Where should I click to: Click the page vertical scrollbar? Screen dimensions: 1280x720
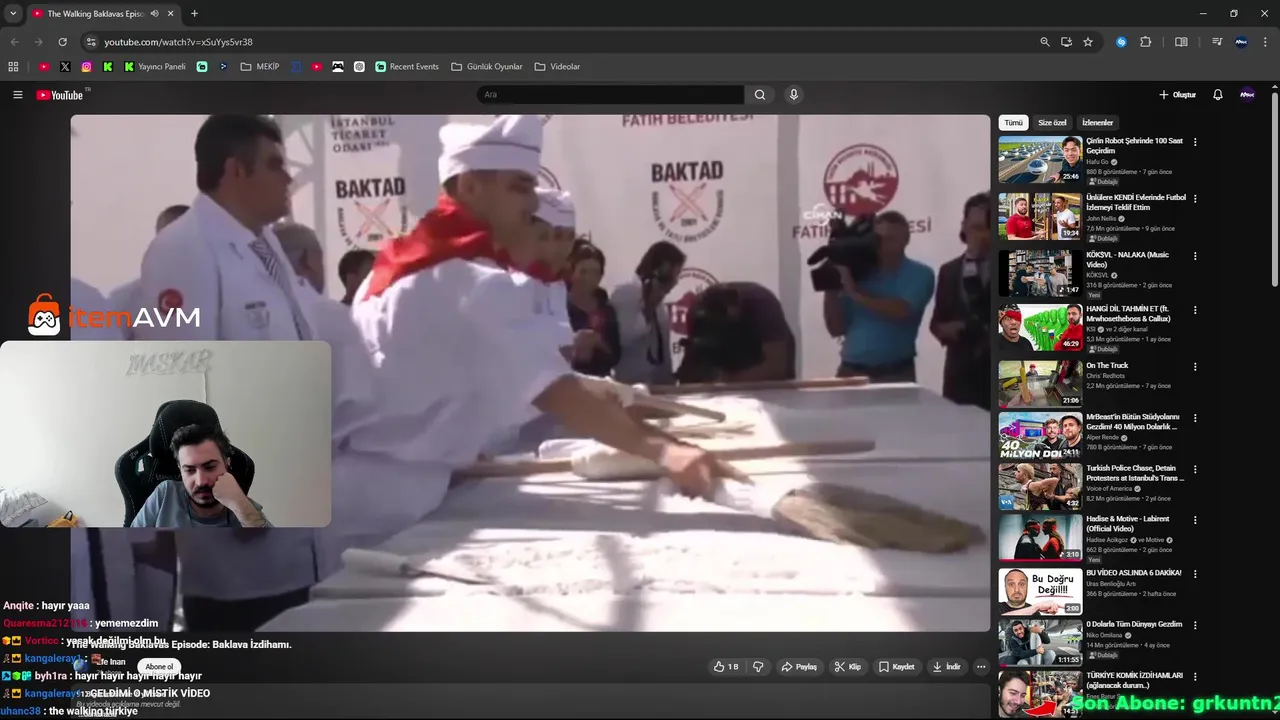1274,190
